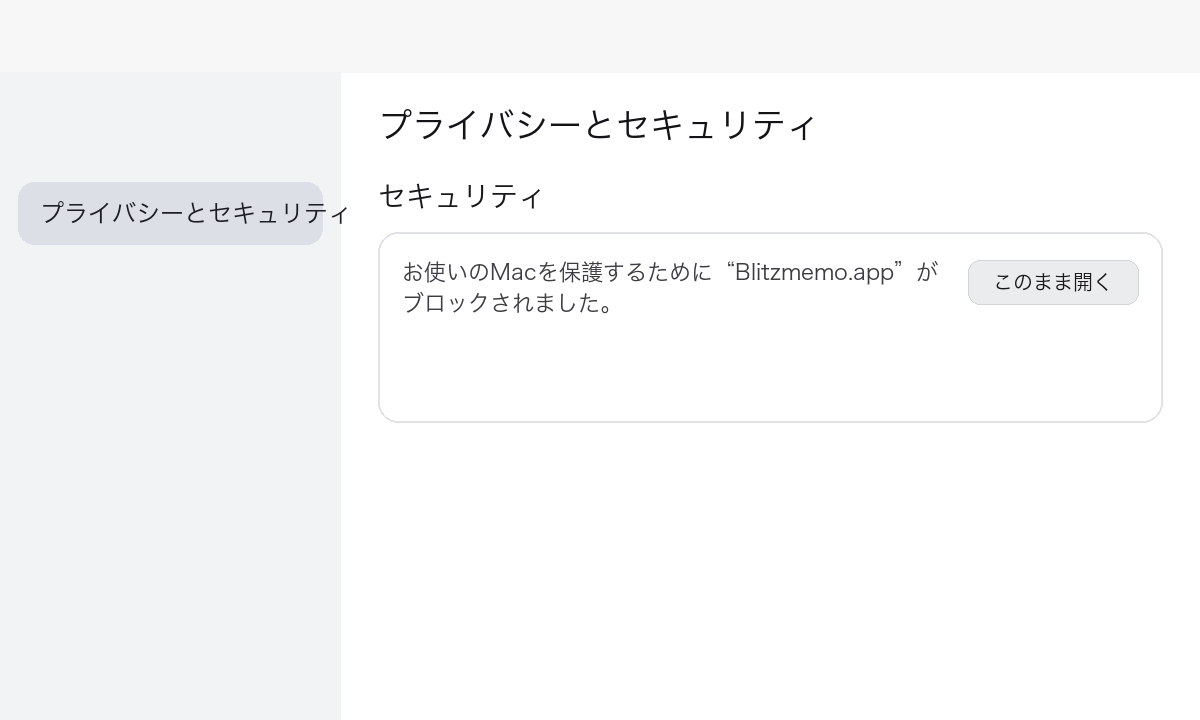
Task: Click the gray toolbar area at the top
Action: pos(600,35)
